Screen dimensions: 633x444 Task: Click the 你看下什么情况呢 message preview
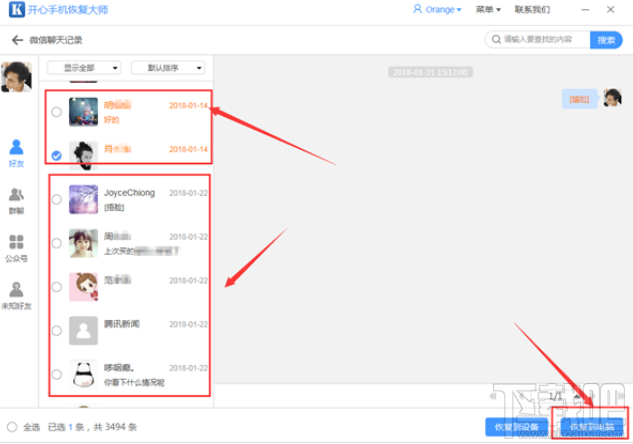(x=134, y=382)
